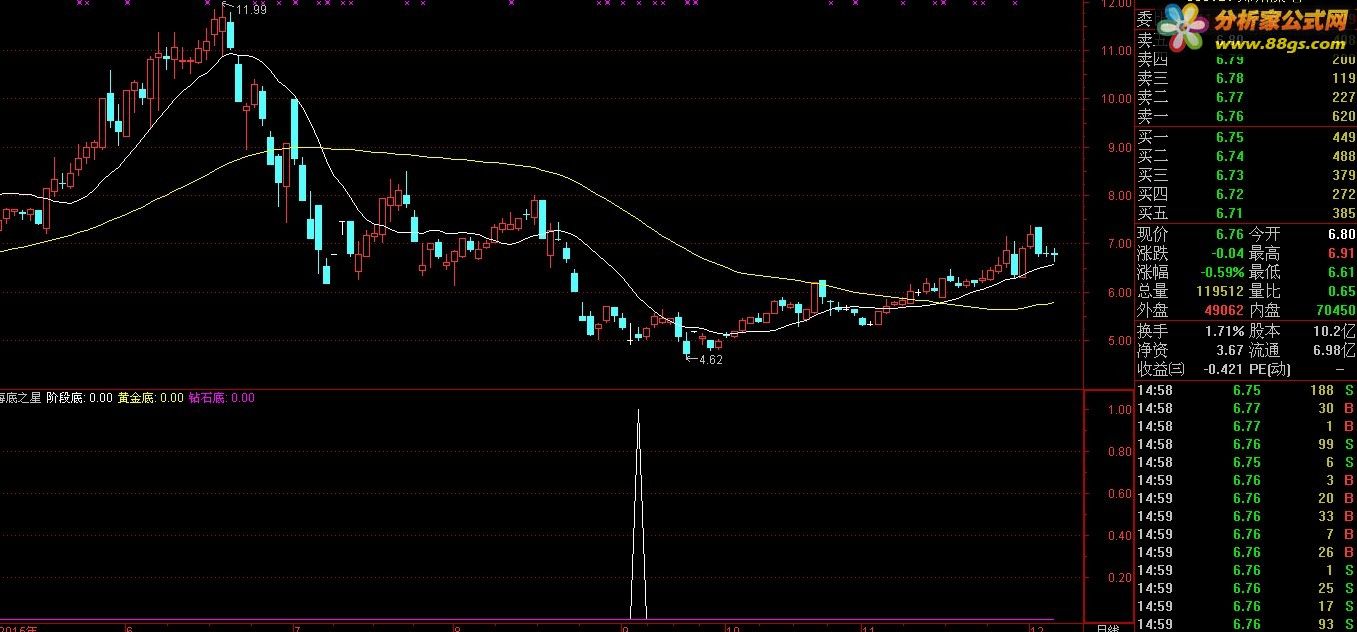
Task: Select the 买四 6.72 bid row
Action: coord(1245,194)
